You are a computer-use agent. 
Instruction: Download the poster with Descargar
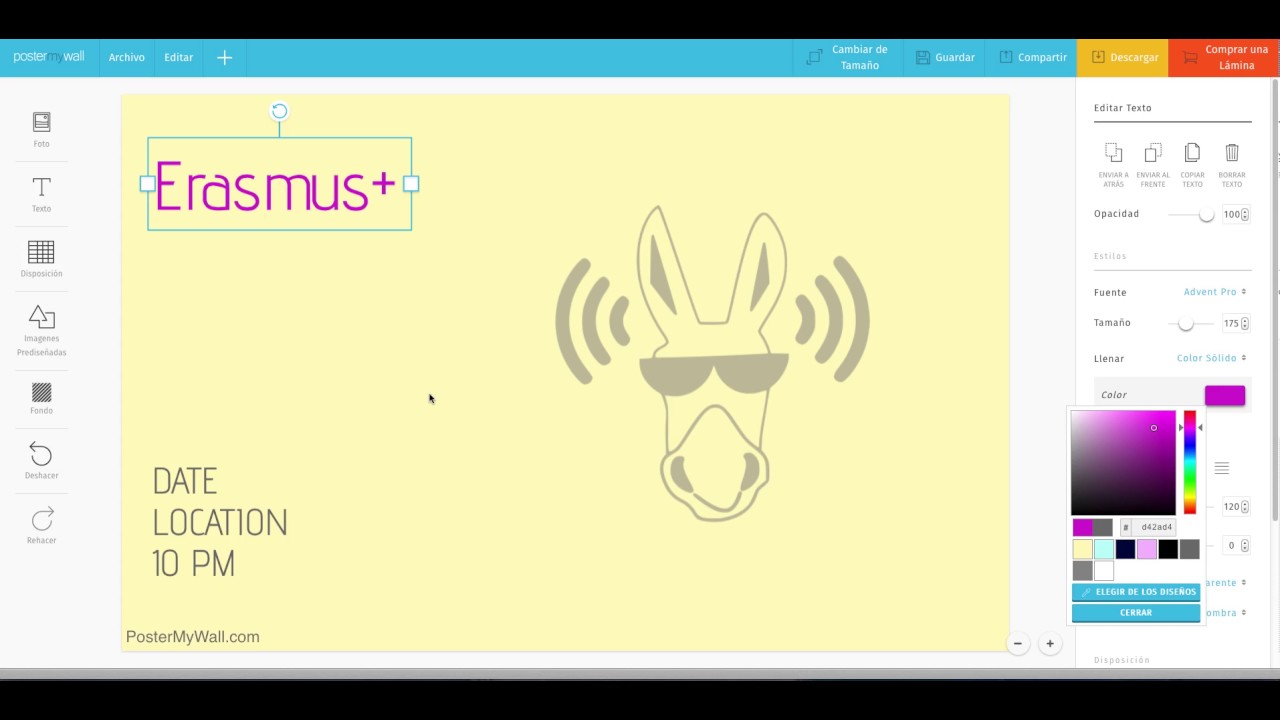1124,58
